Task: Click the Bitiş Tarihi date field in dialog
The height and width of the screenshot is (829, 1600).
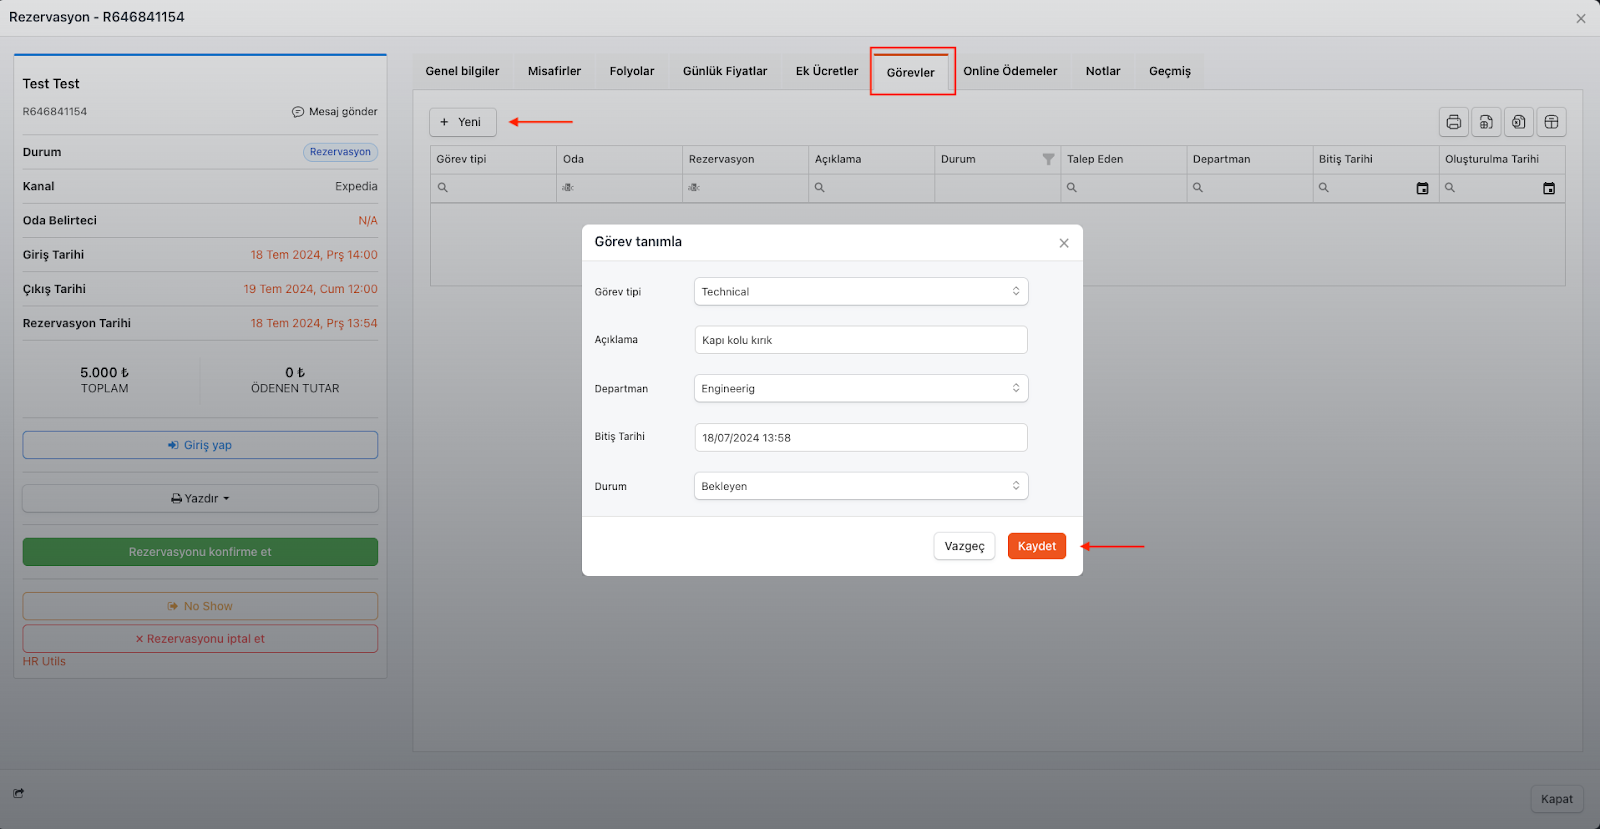Action: coord(860,438)
